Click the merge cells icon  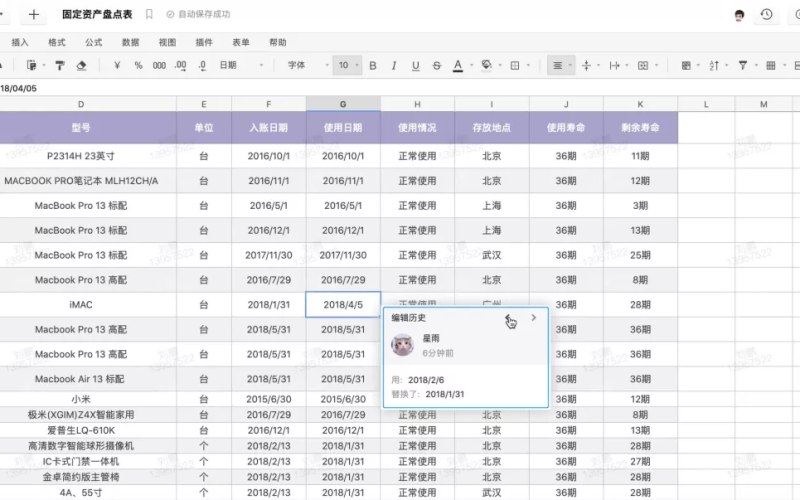[643, 65]
